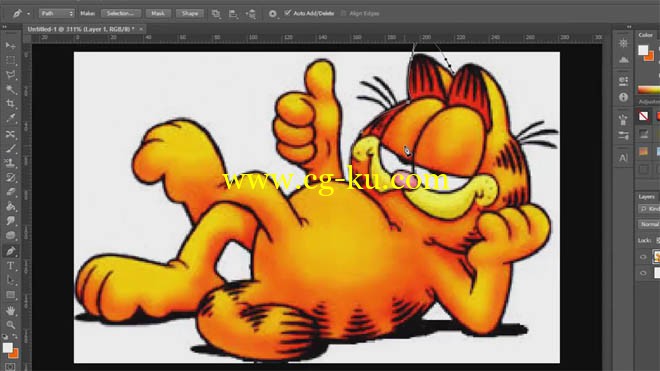Open the toolbox foreground color swatch
The height and width of the screenshot is (371, 660).
point(8,348)
